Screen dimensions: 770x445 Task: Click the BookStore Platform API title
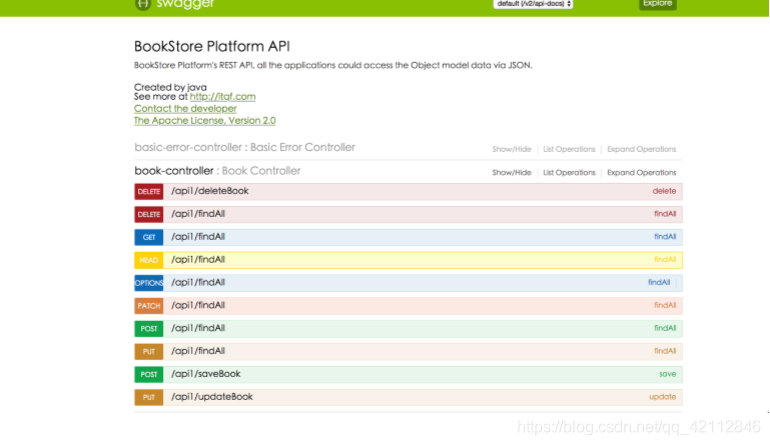[x=212, y=46]
